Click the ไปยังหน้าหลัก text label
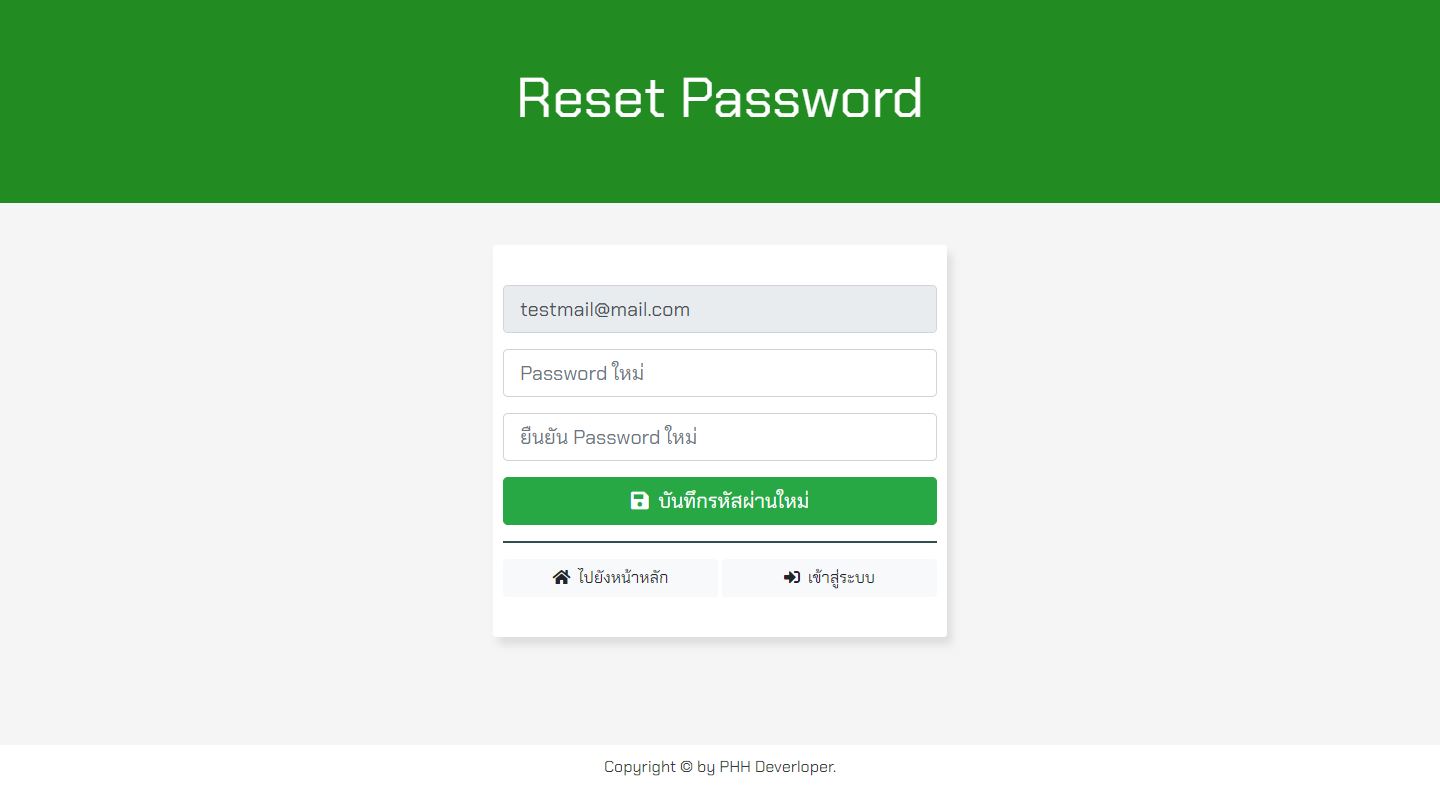This screenshot has height=789, width=1440. (623, 578)
